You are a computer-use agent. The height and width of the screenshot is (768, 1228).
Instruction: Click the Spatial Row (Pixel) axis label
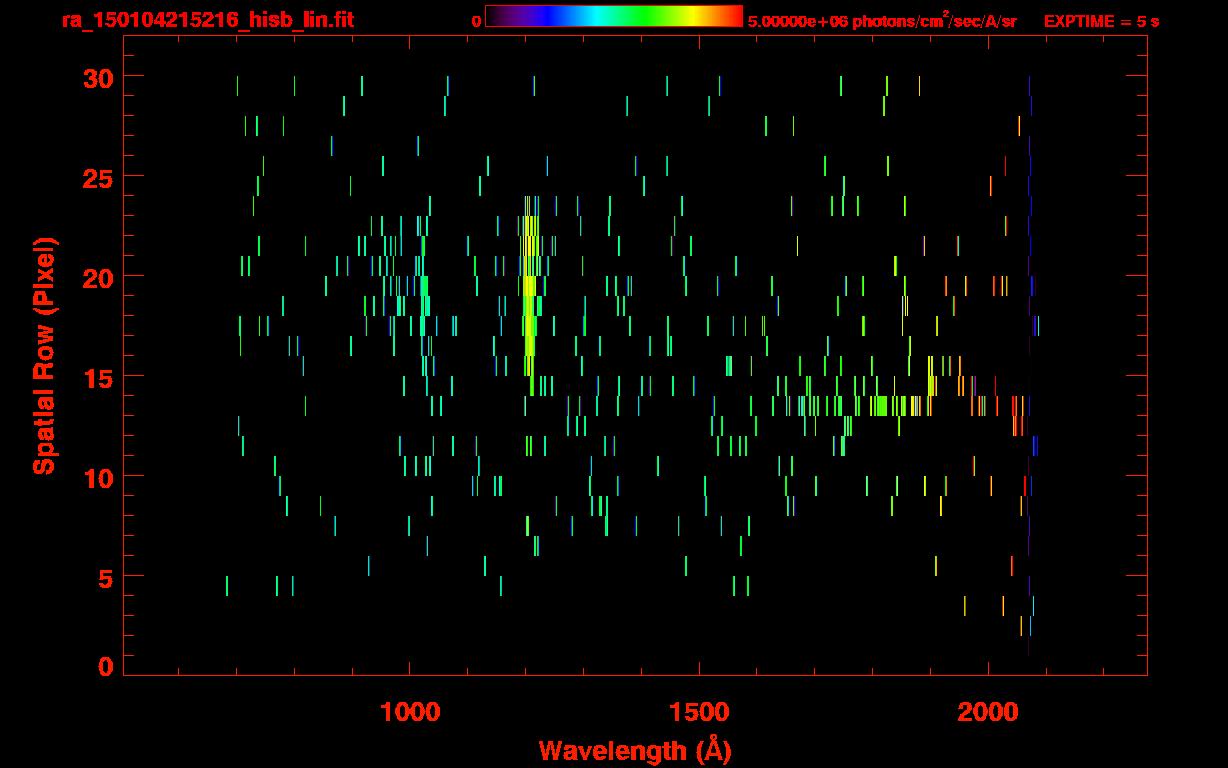pos(44,356)
